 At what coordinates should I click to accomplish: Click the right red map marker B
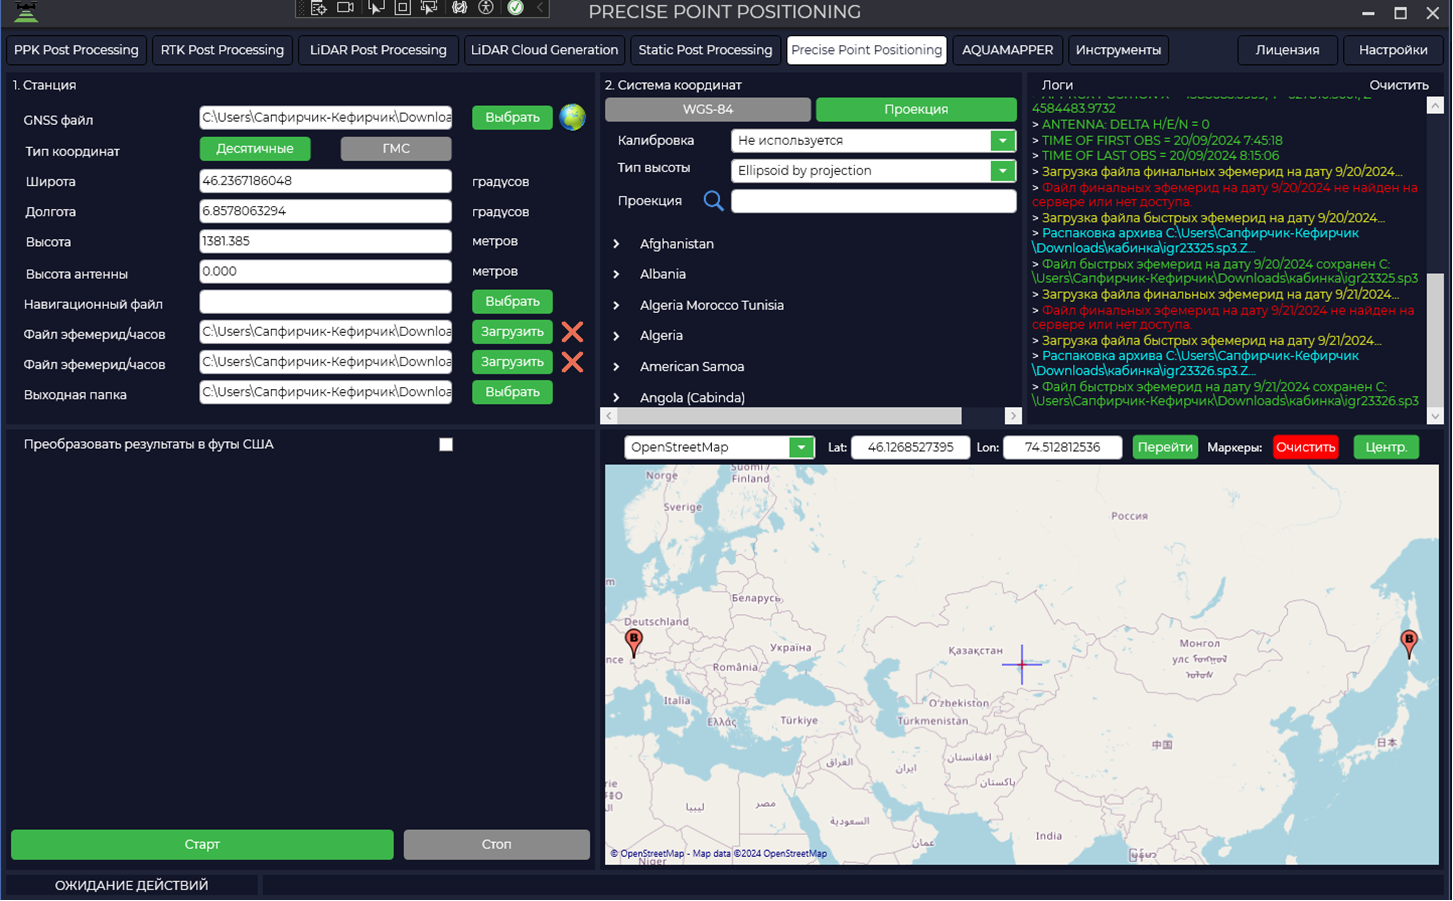click(1409, 645)
